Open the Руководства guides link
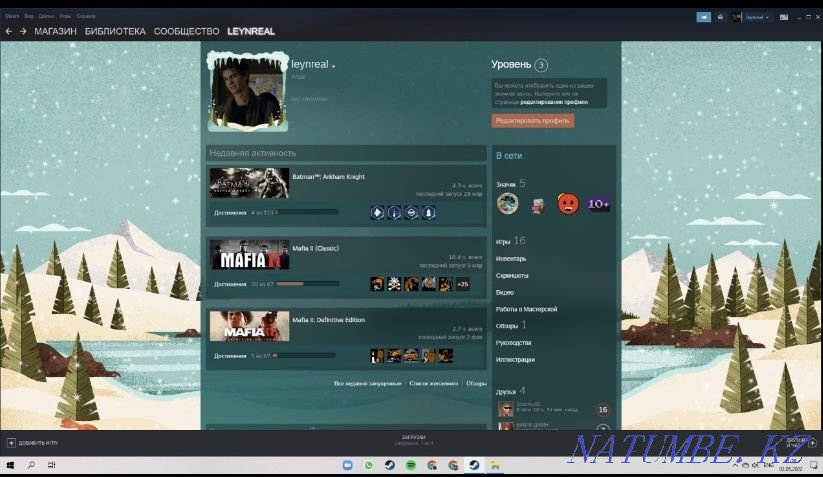The height and width of the screenshot is (477, 823). click(x=513, y=343)
